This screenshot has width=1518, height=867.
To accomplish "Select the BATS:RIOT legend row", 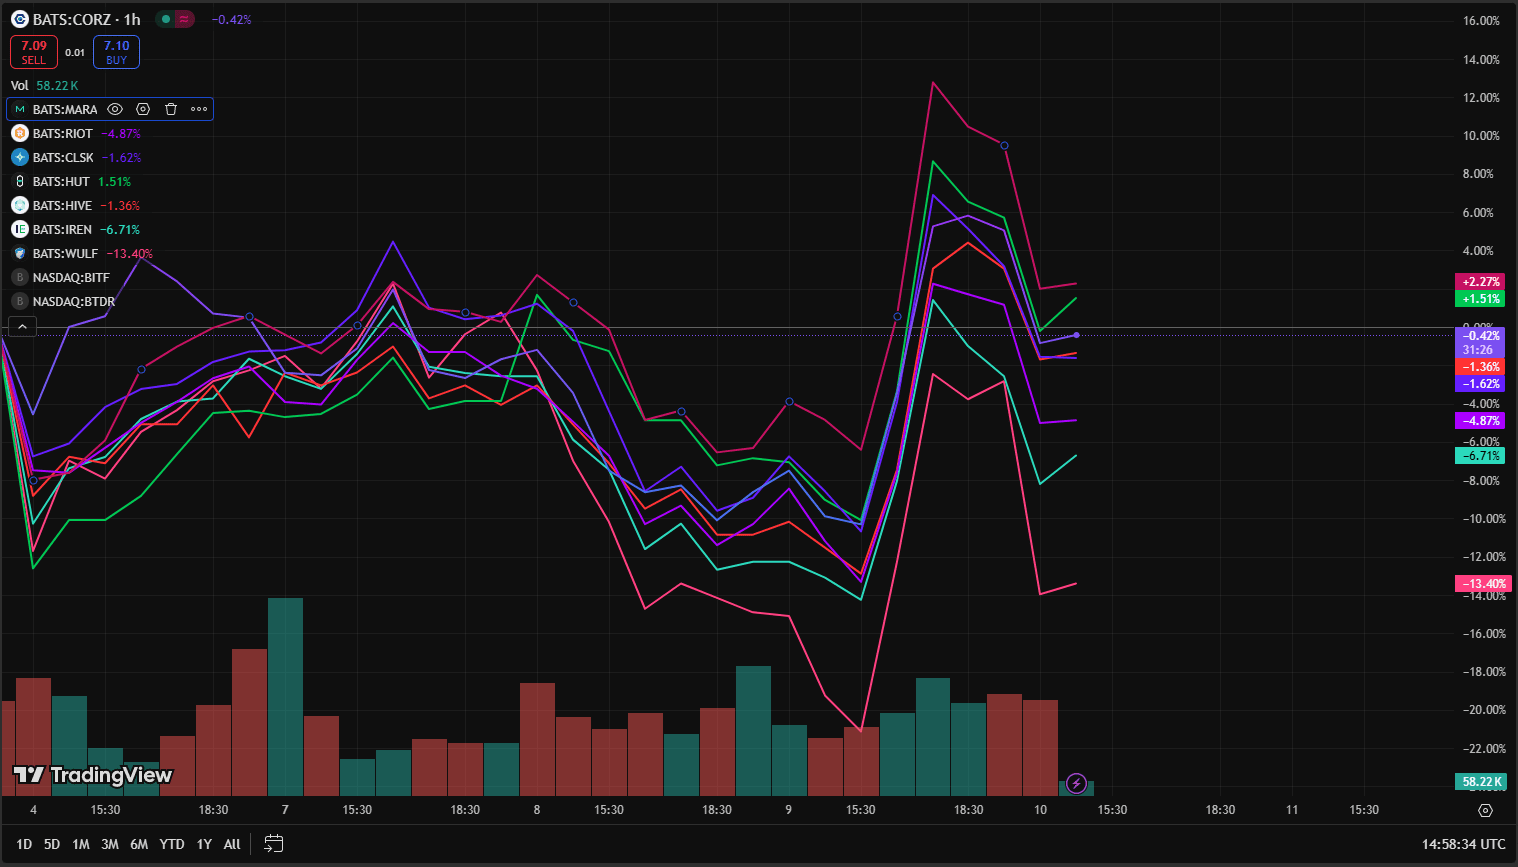I will [x=76, y=133].
